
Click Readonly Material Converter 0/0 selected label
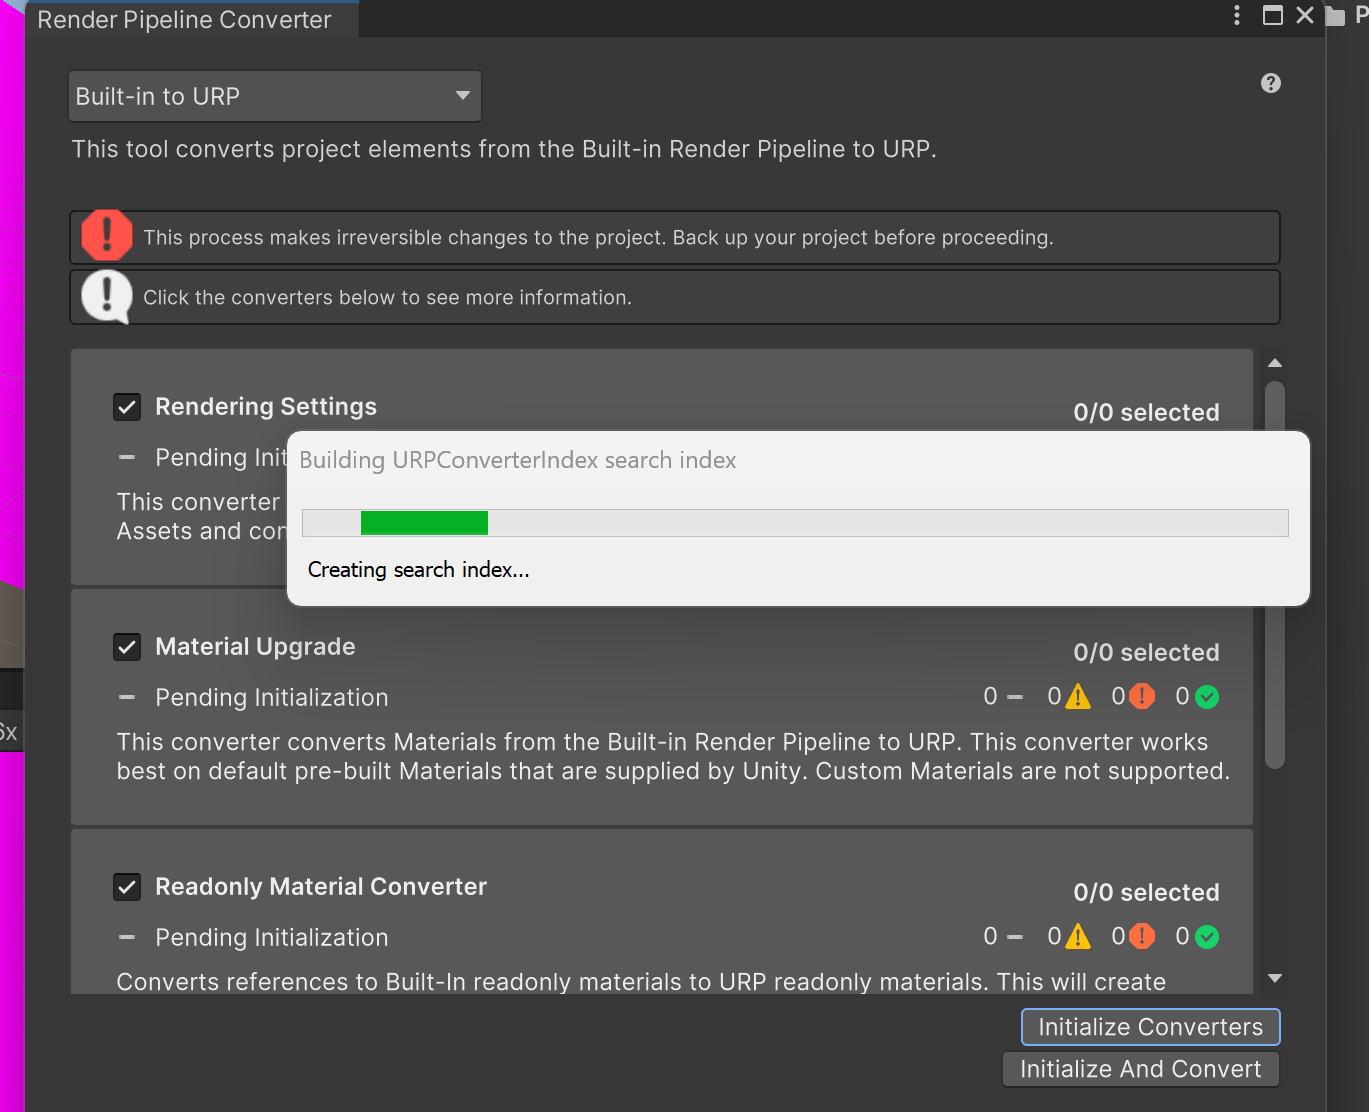[x=1146, y=892]
